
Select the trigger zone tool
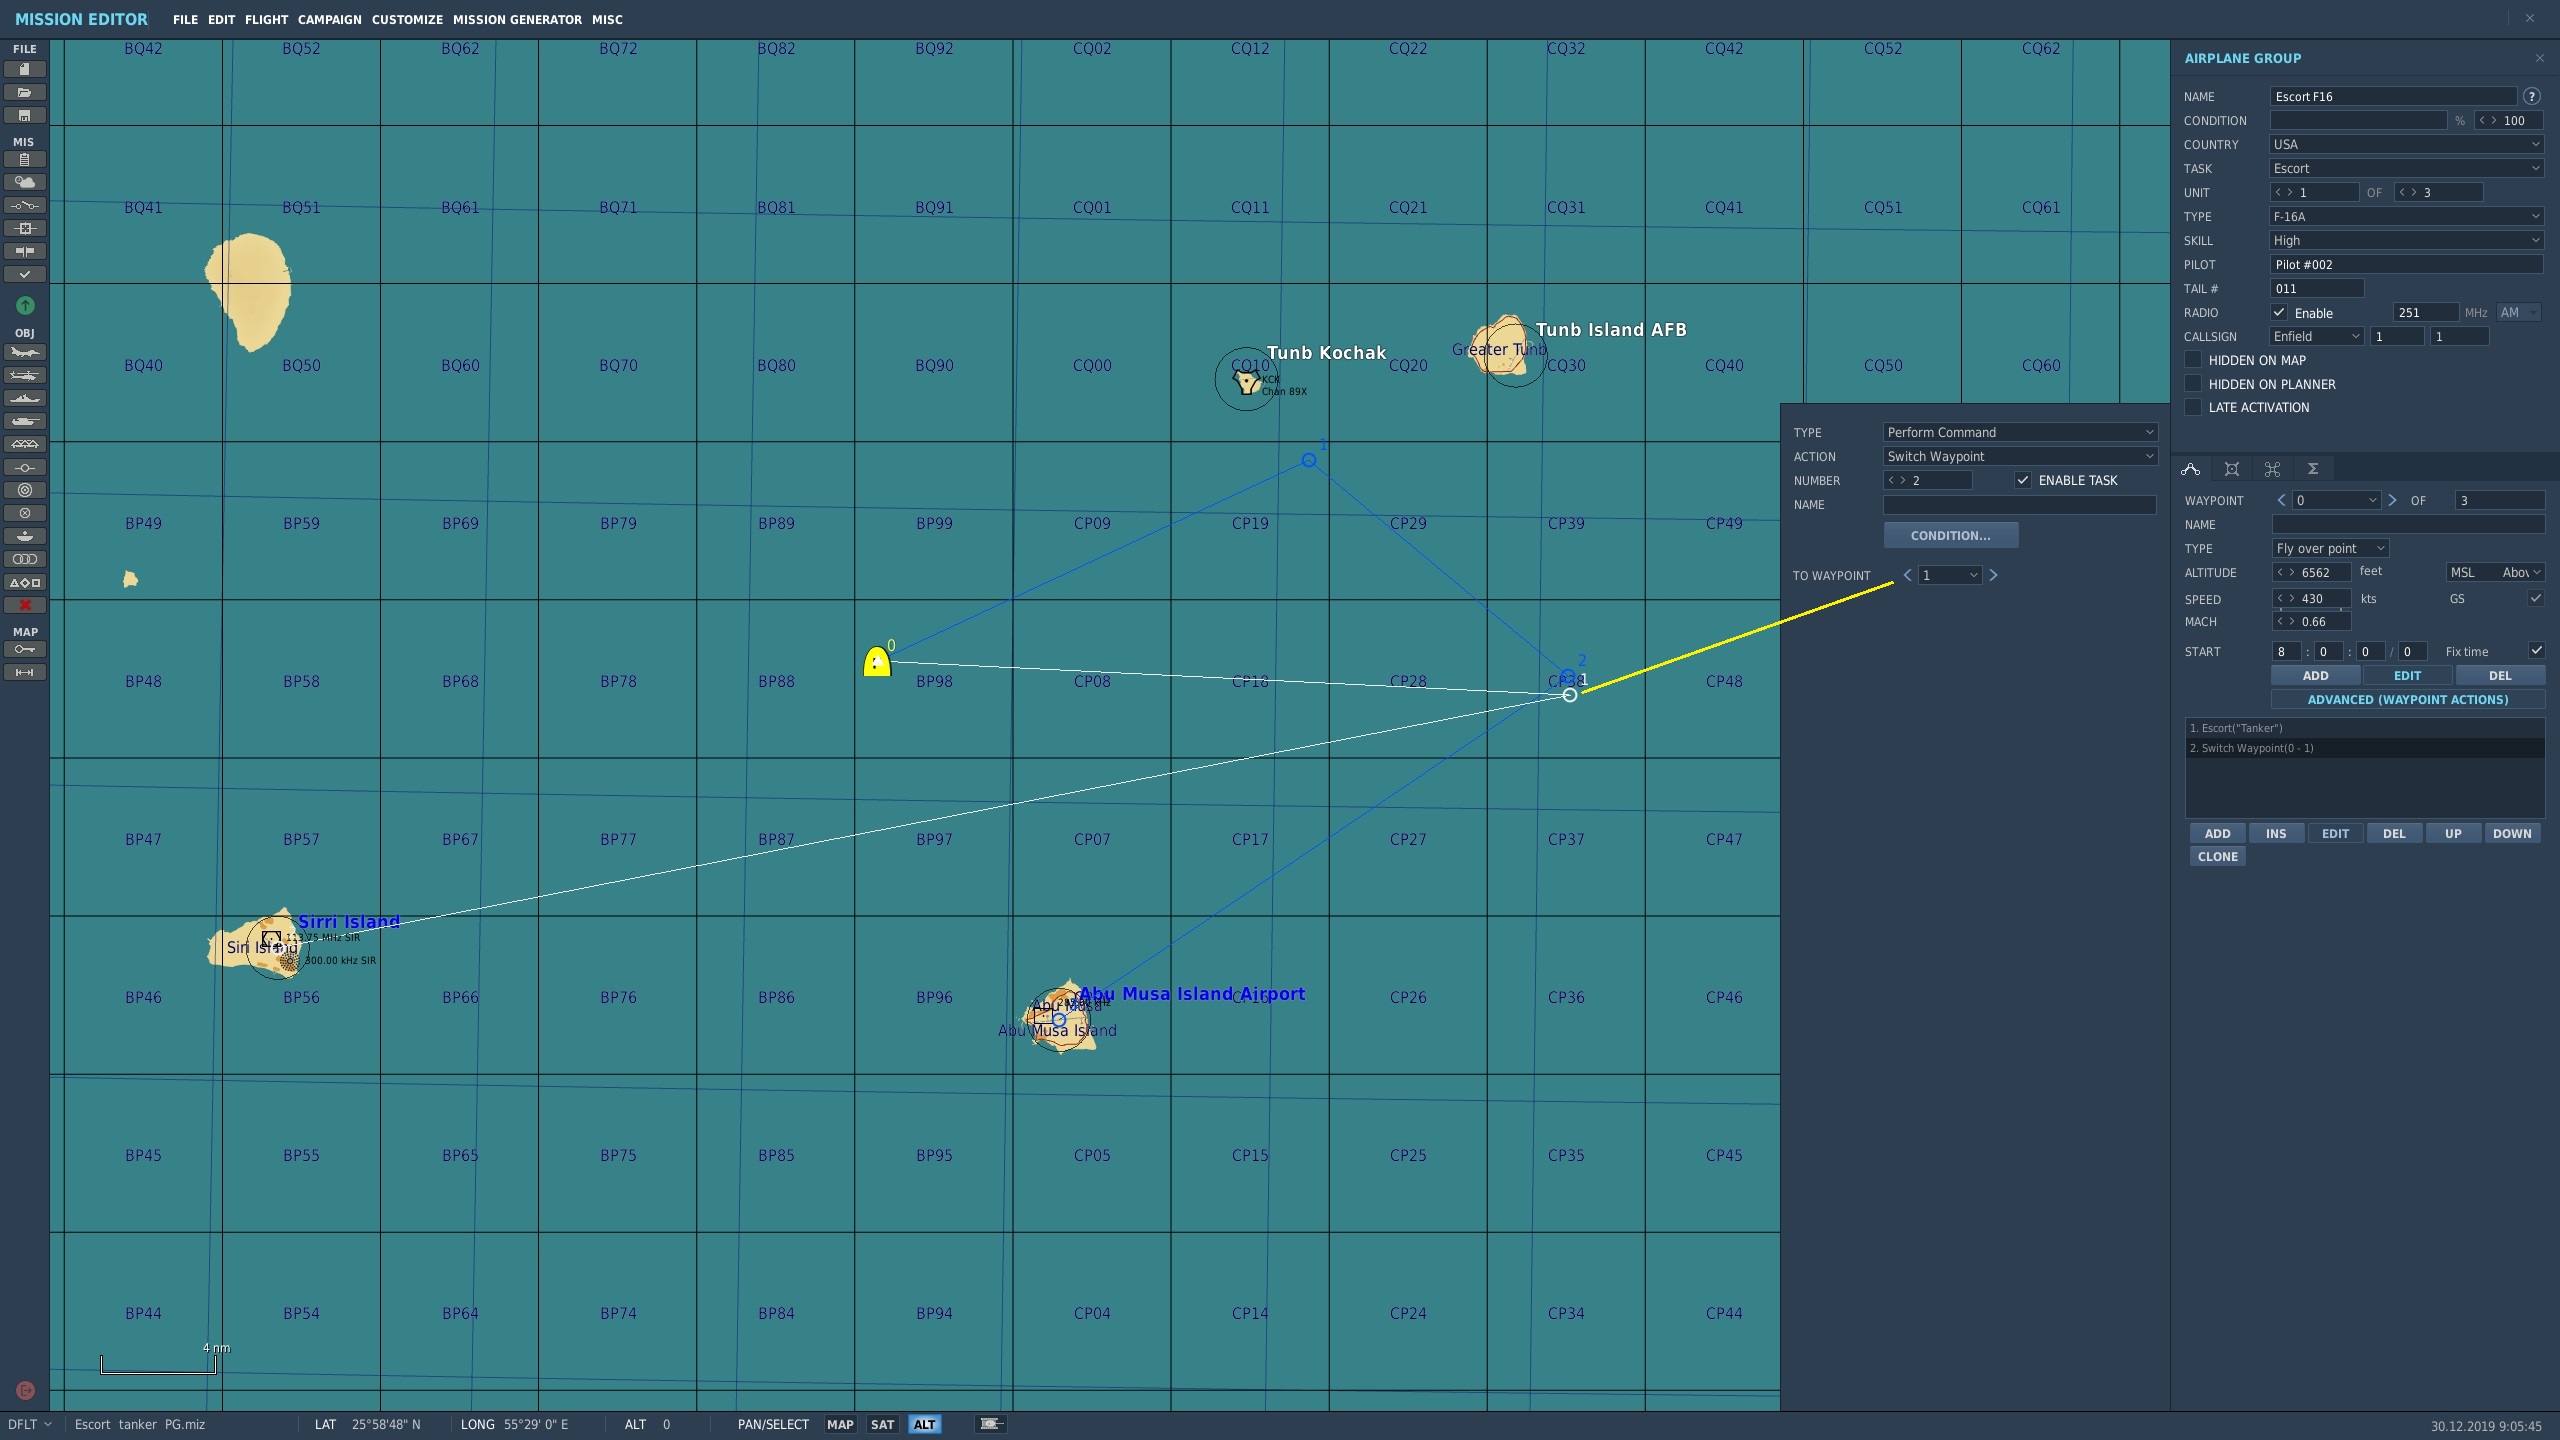pos(25,490)
